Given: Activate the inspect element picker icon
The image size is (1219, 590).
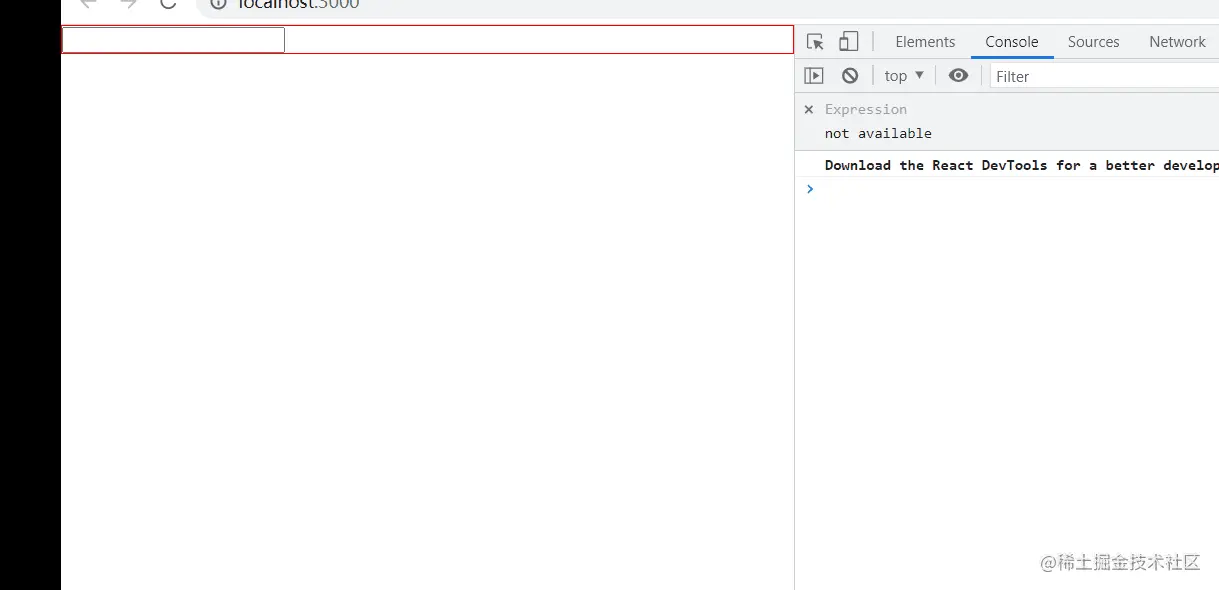Looking at the screenshot, I should (x=815, y=42).
